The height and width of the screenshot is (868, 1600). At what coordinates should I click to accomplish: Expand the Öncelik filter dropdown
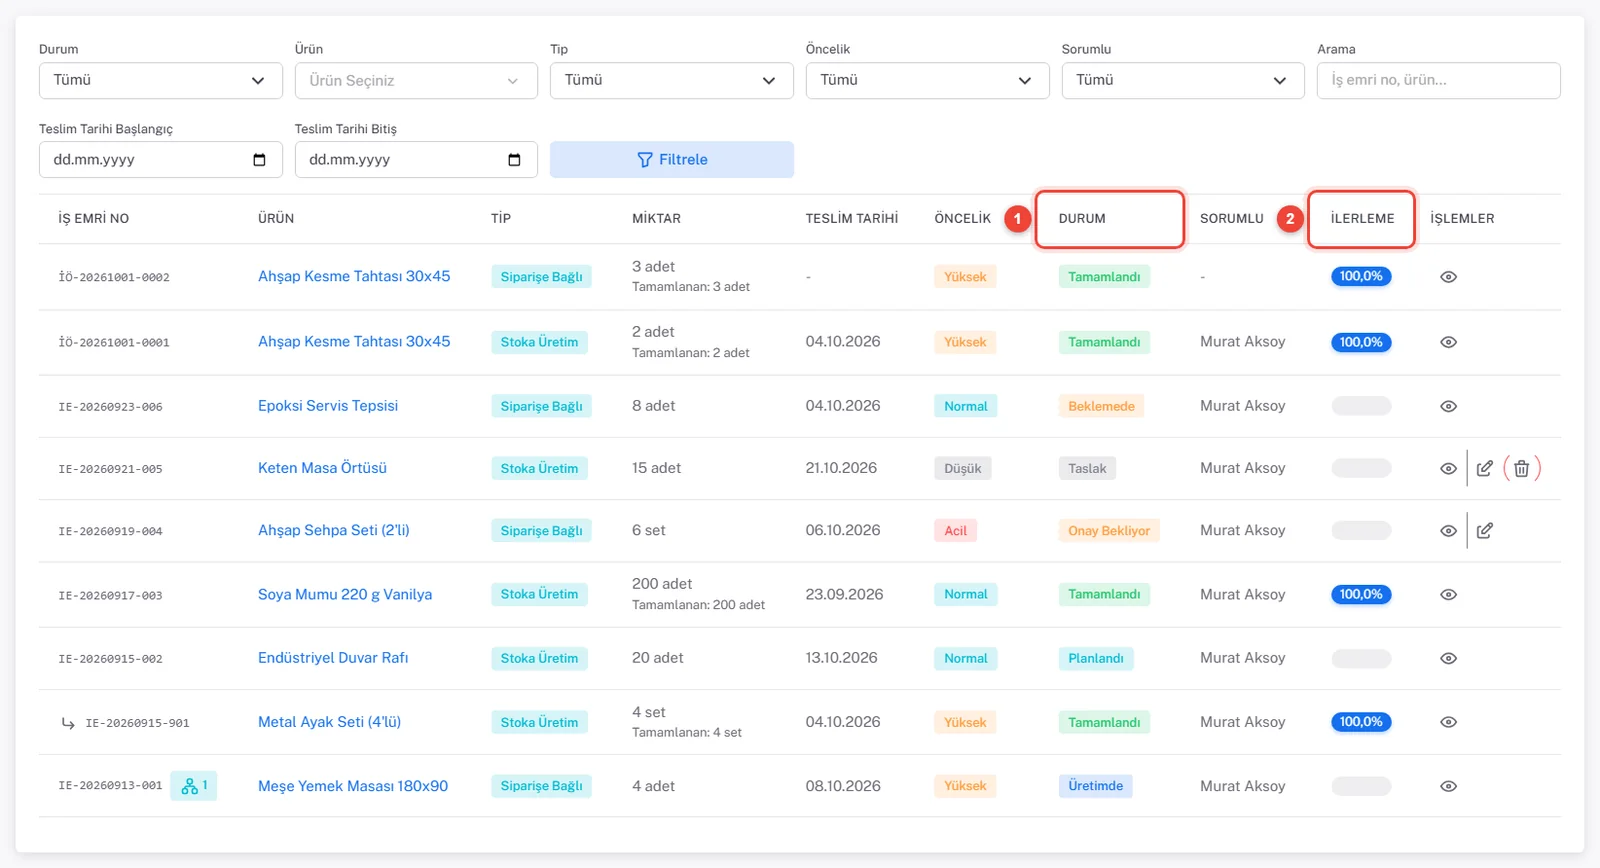pos(927,81)
